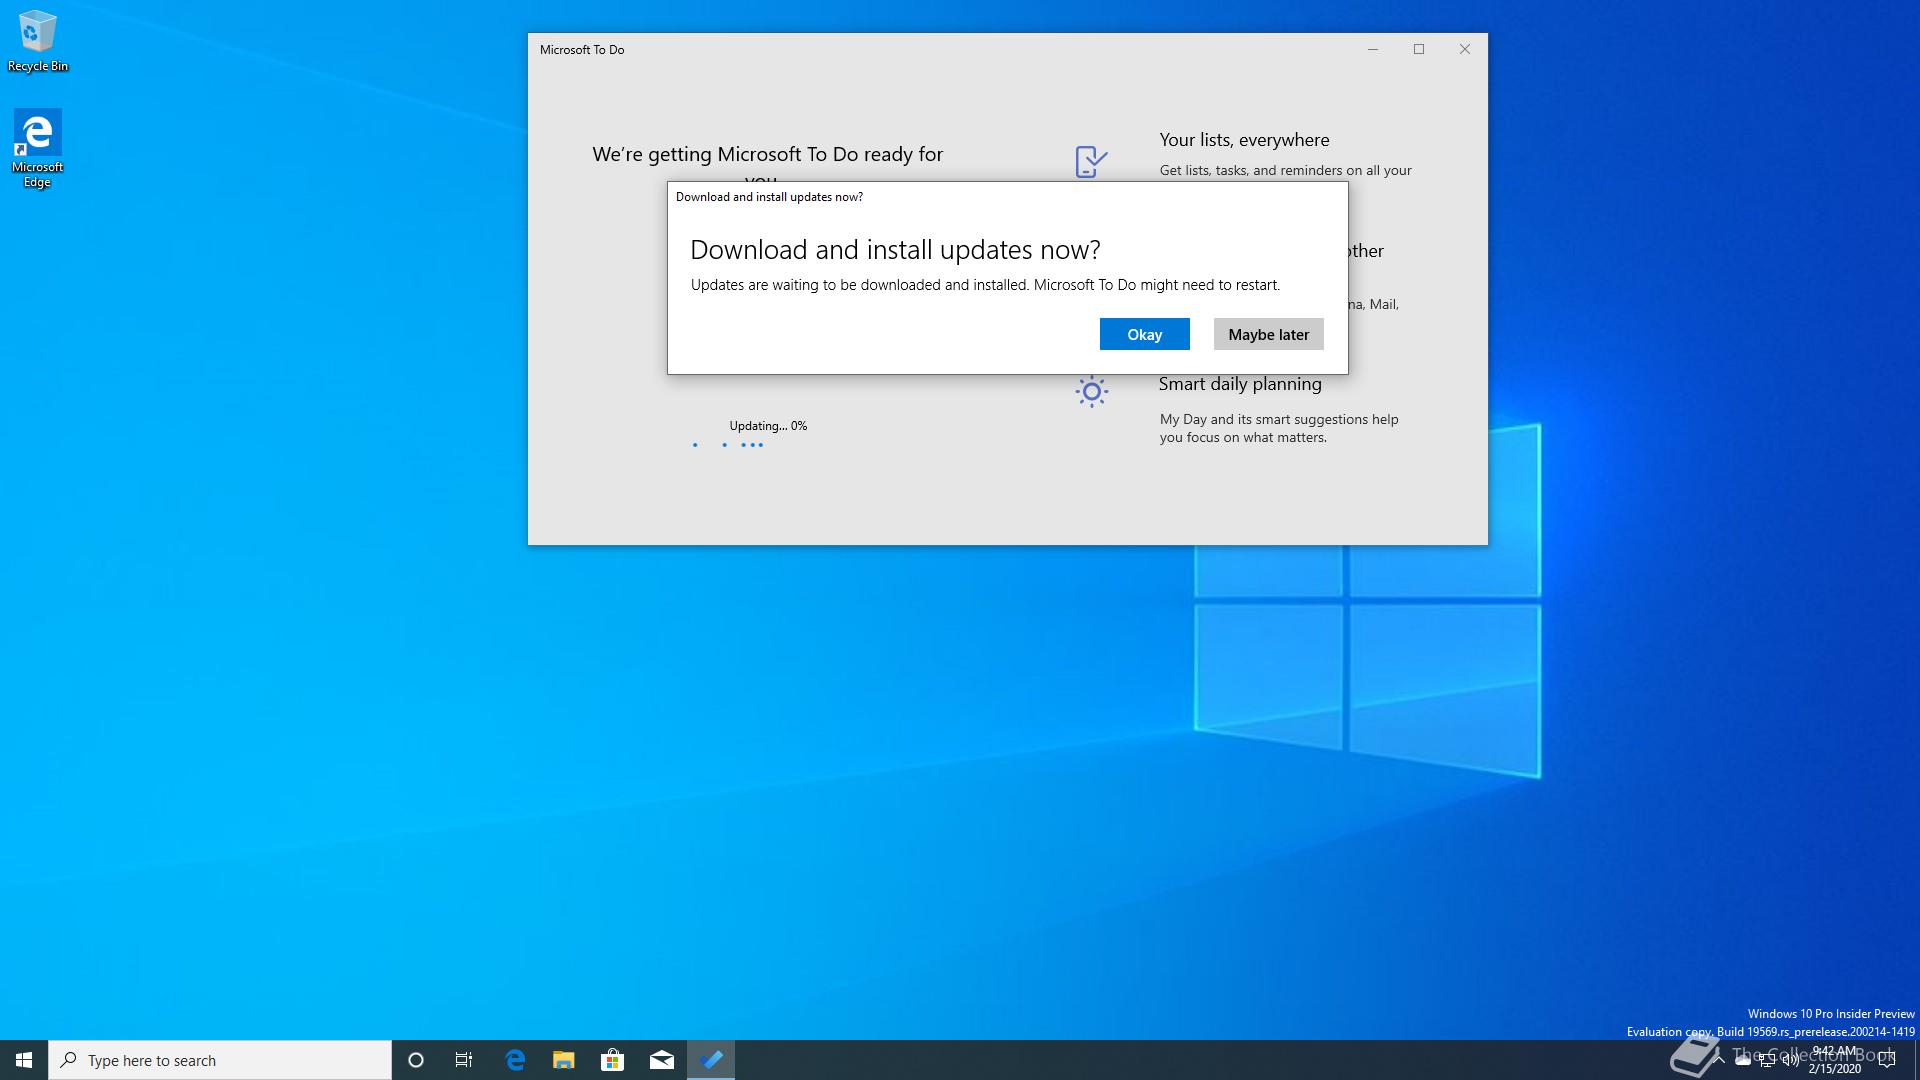Image resolution: width=1920 pixels, height=1080 pixels.
Task: Click the phone checklist icon in To Do
Action: [1091, 161]
